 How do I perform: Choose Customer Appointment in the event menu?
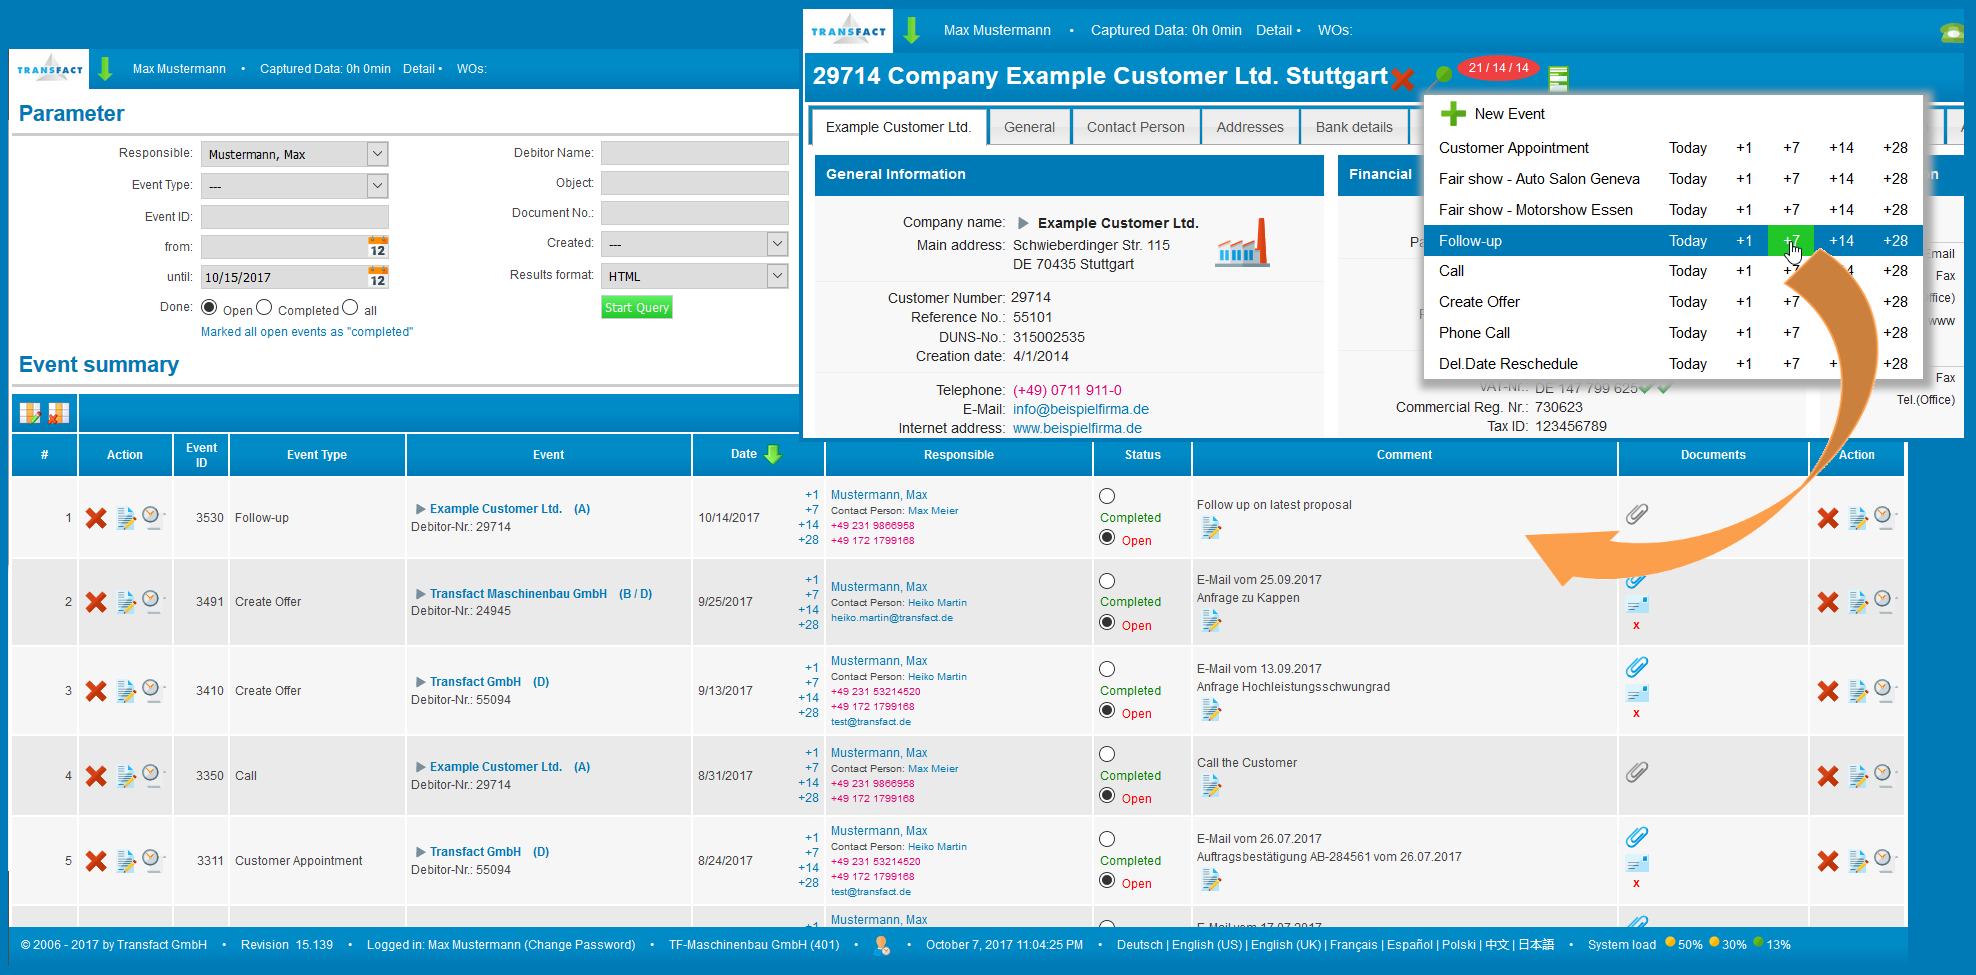point(1513,148)
